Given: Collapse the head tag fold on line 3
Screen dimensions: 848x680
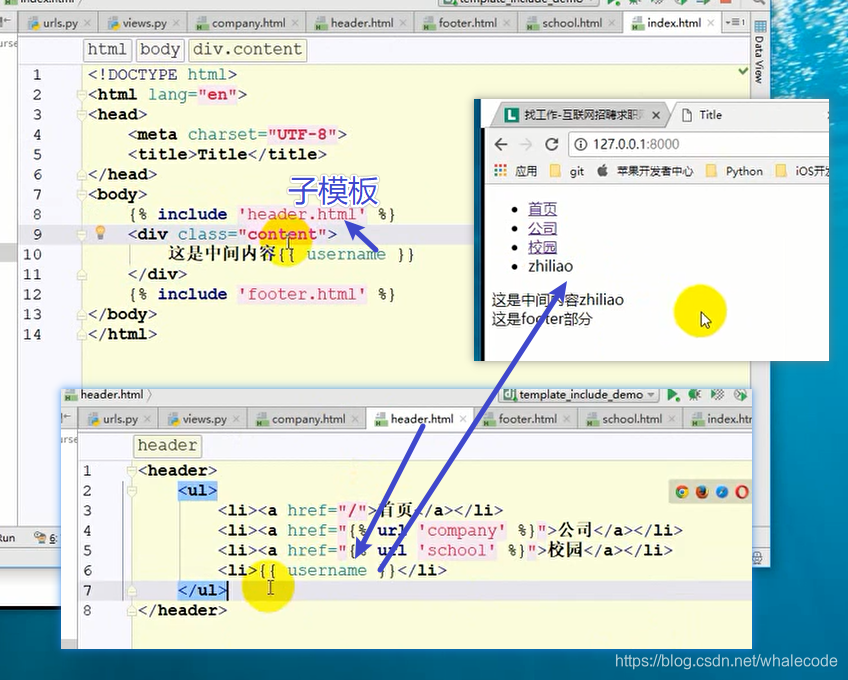Looking at the screenshot, I should point(82,115).
